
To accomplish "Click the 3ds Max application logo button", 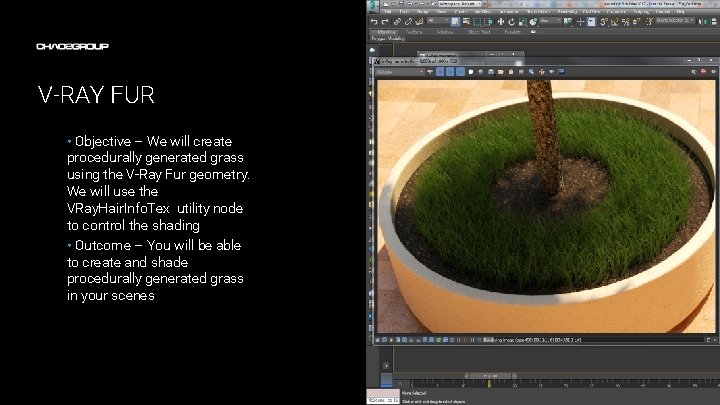I will 373,6.
